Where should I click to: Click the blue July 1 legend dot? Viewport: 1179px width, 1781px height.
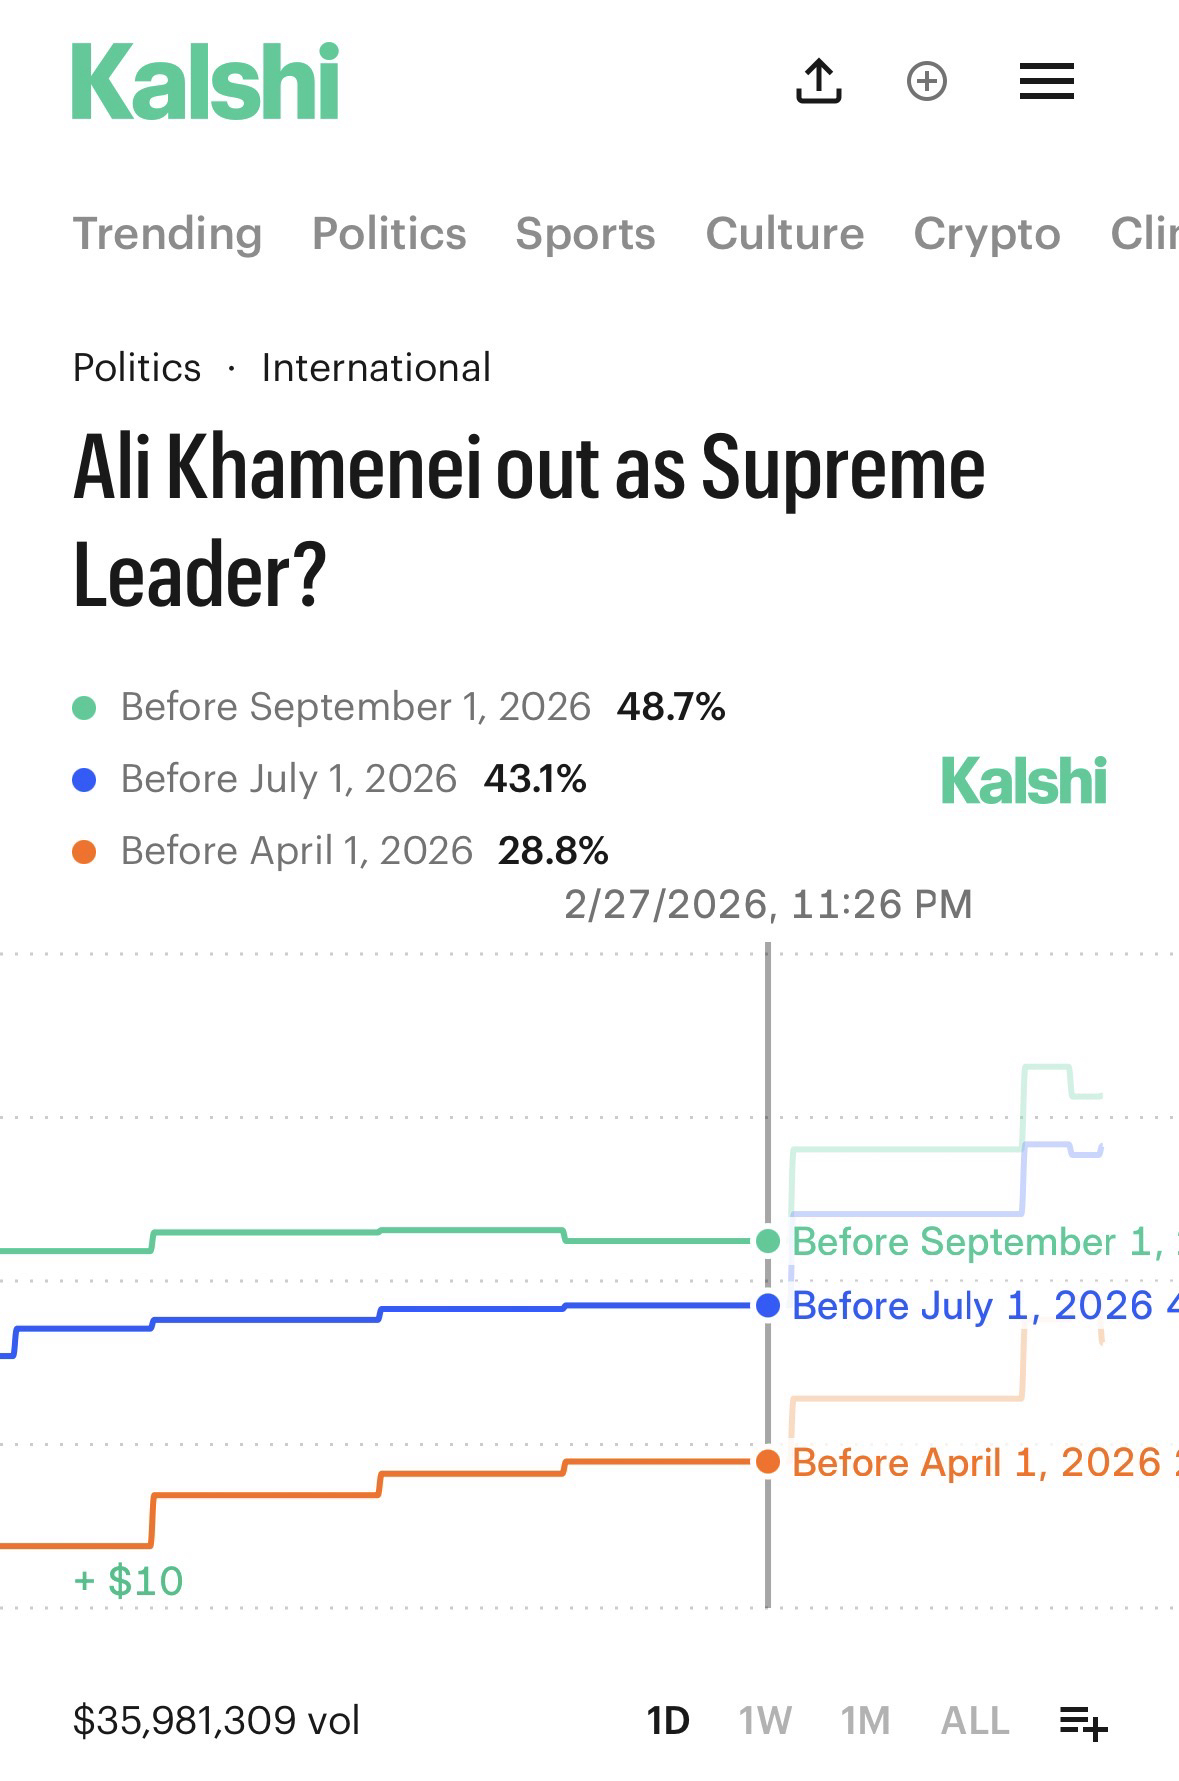85,780
